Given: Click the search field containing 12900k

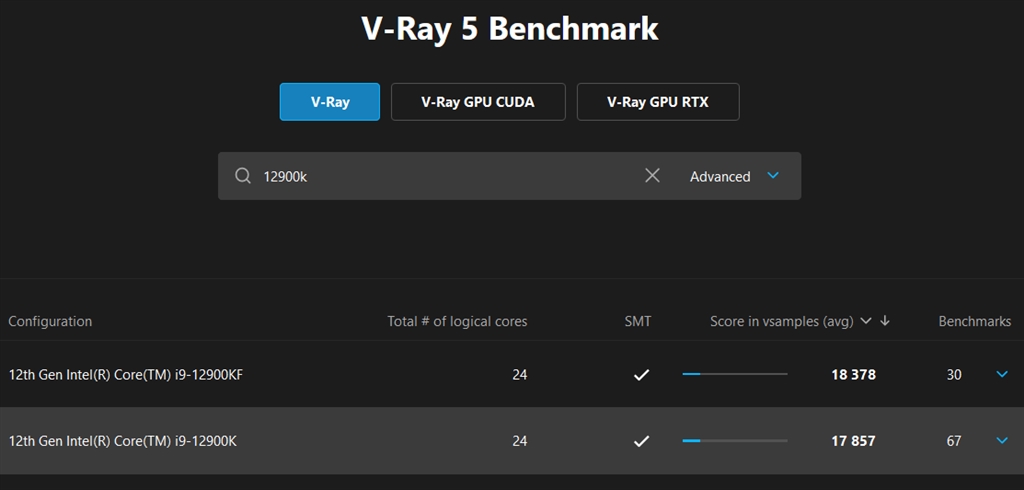Looking at the screenshot, I should (440, 176).
